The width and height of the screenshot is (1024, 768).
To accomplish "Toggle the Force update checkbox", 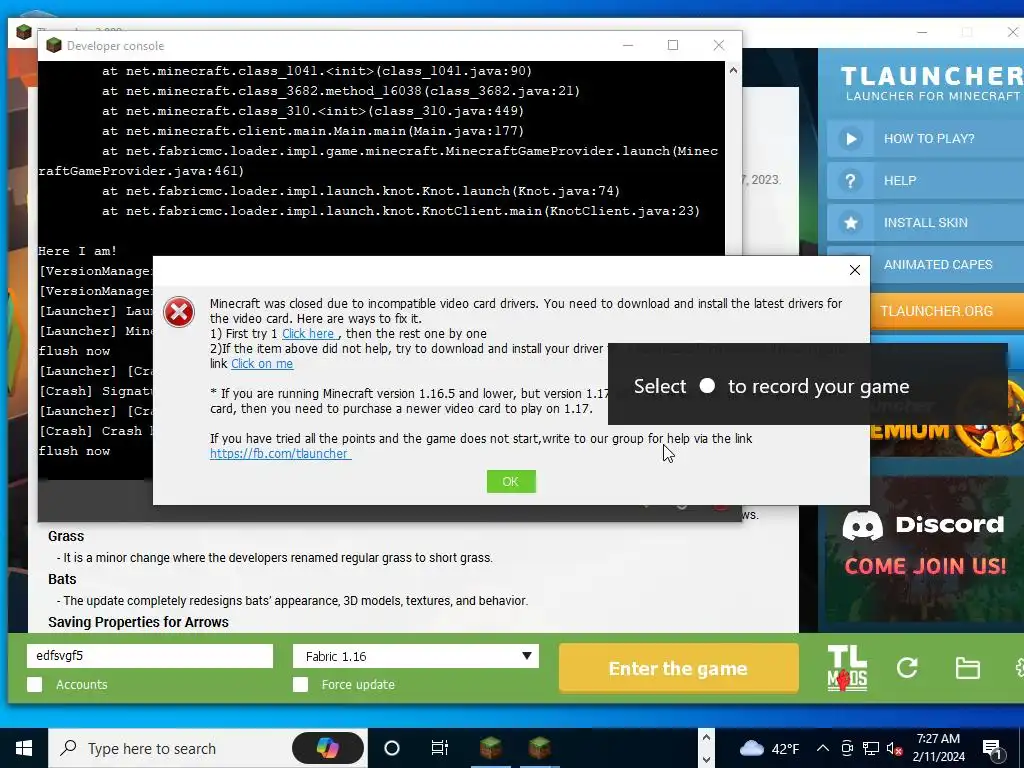I will (300, 684).
